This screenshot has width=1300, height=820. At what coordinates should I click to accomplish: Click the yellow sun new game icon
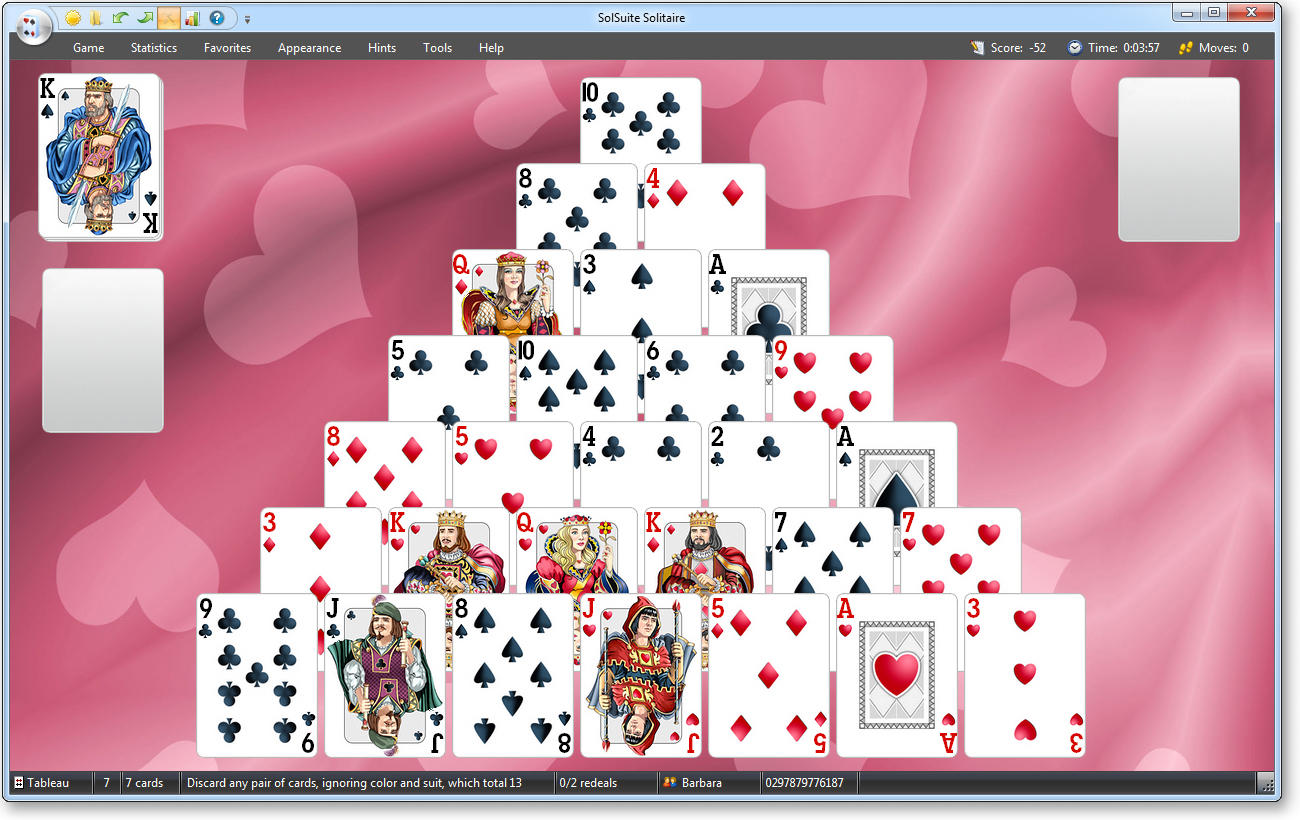[73, 18]
